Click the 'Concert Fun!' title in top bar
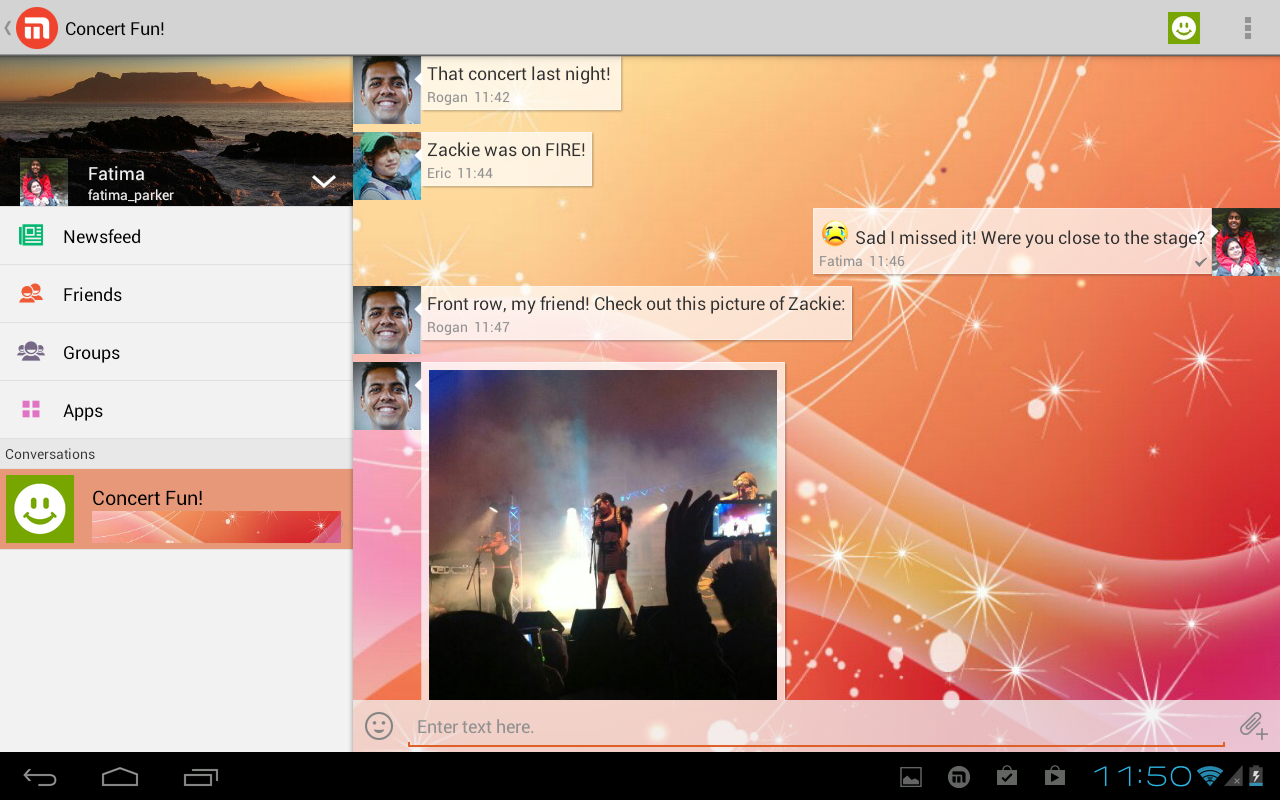This screenshot has height=800, width=1280. coord(115,29)
